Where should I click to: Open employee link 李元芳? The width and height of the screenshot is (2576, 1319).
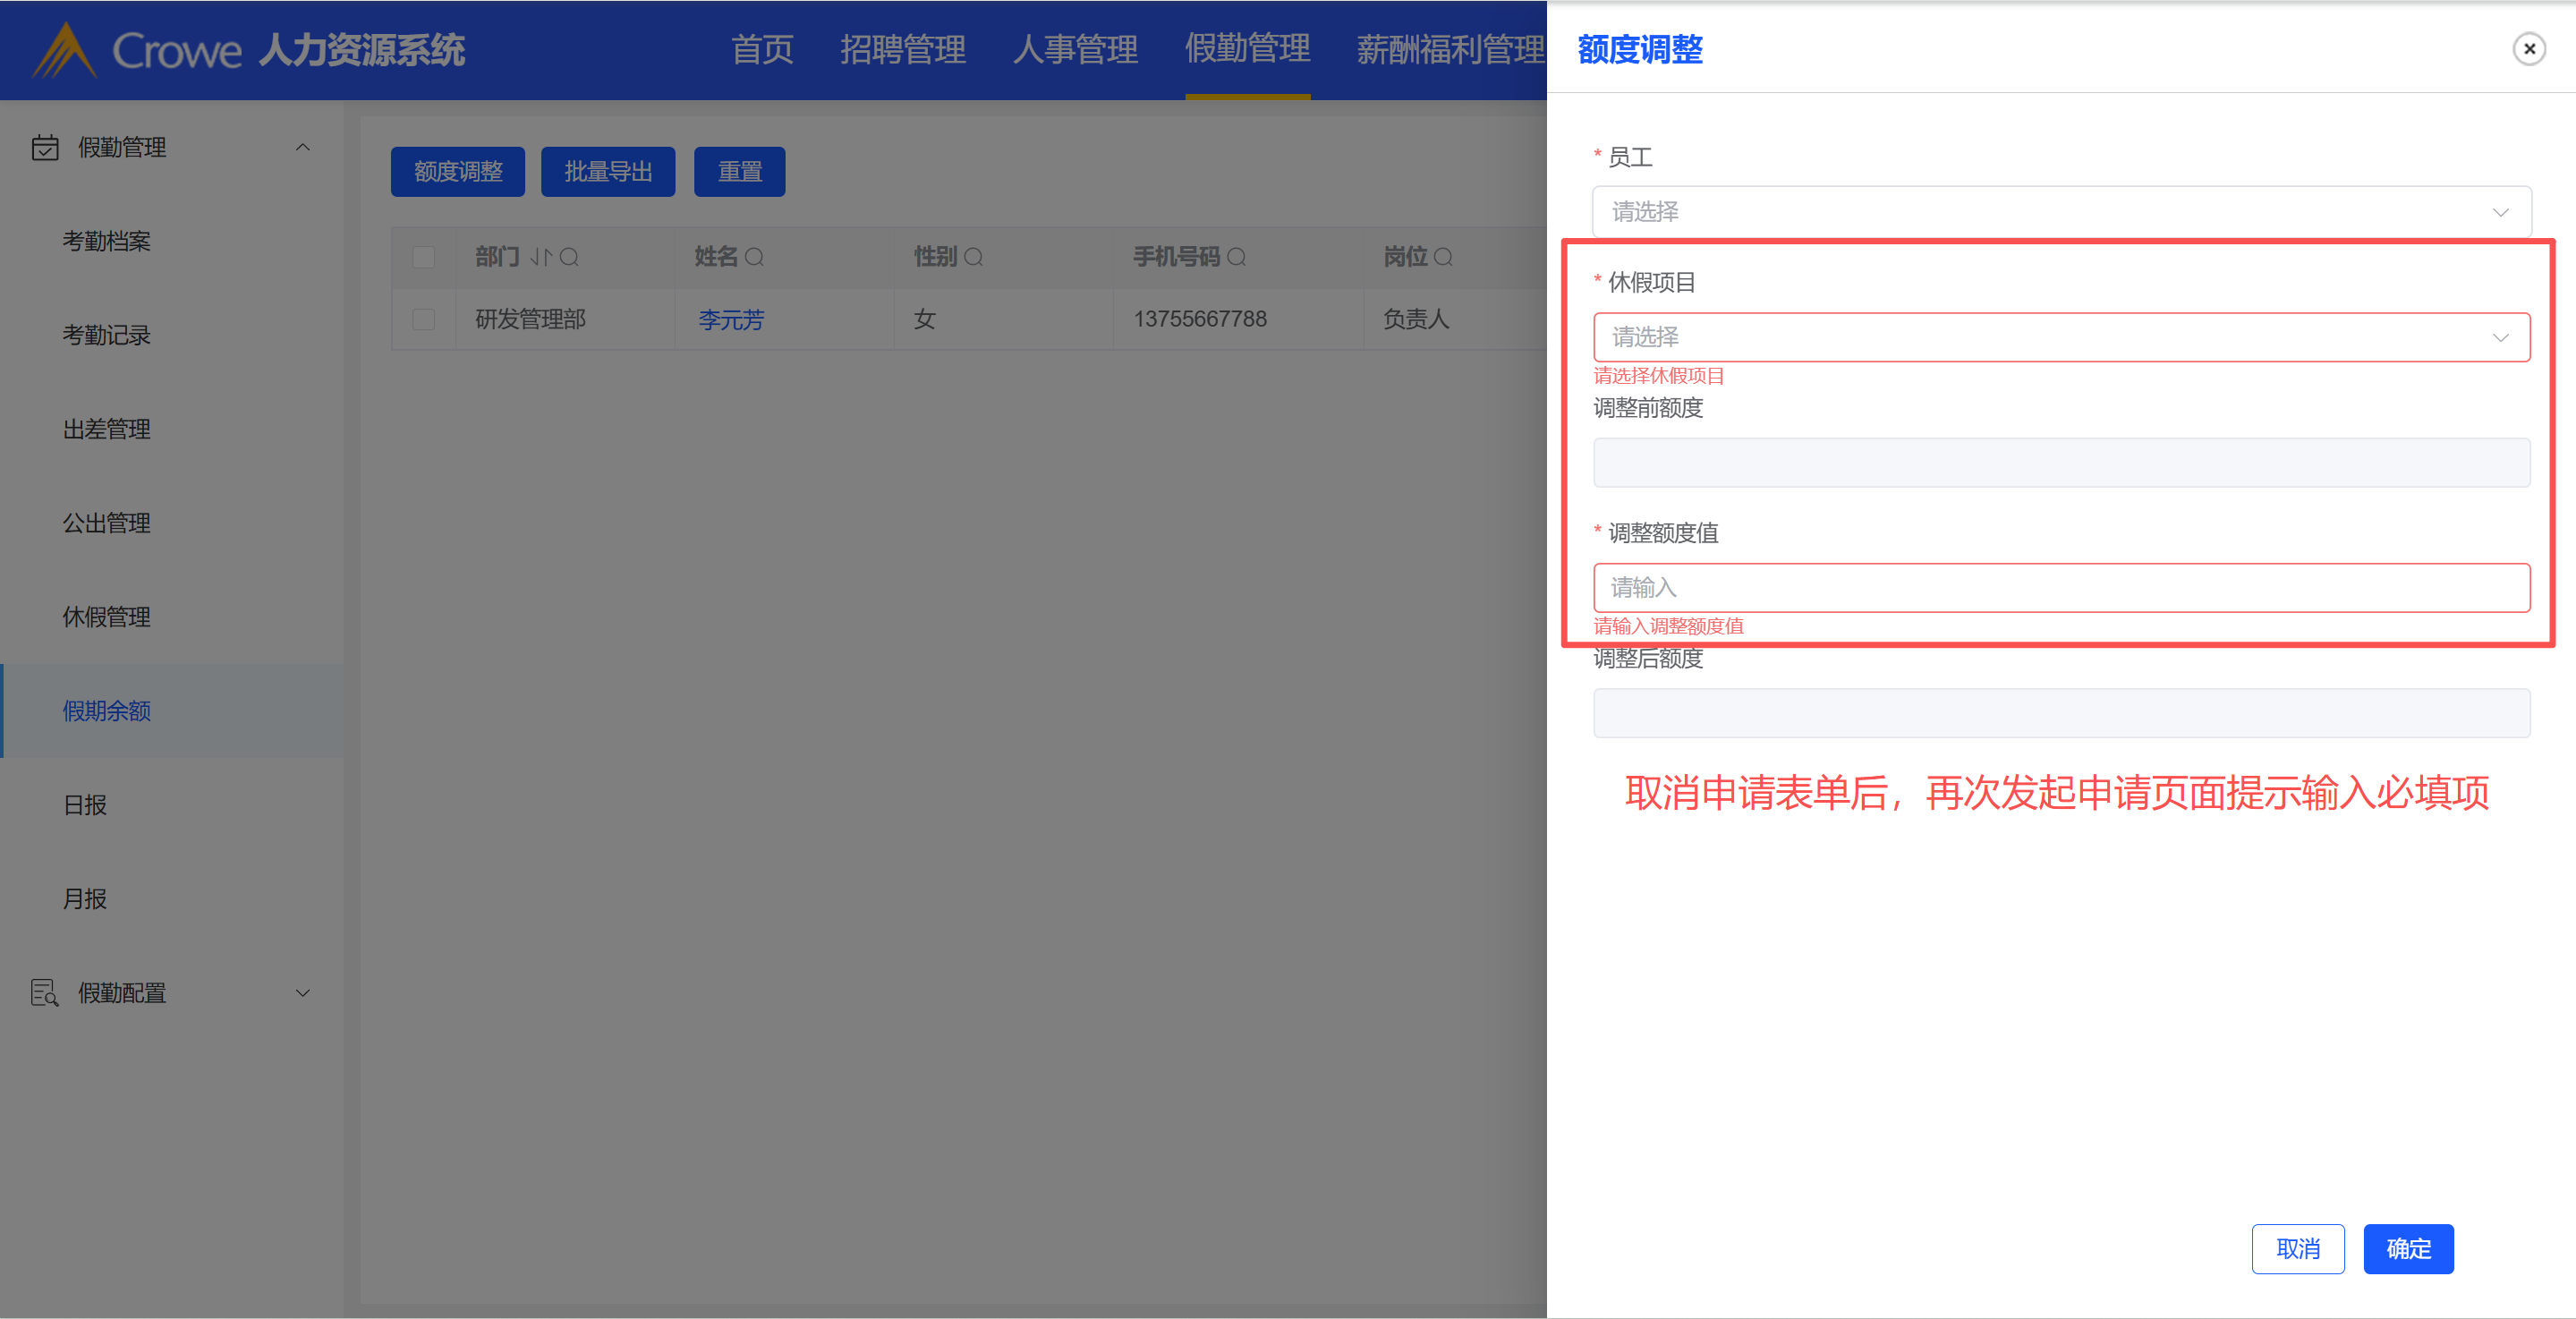coord(731,320)
